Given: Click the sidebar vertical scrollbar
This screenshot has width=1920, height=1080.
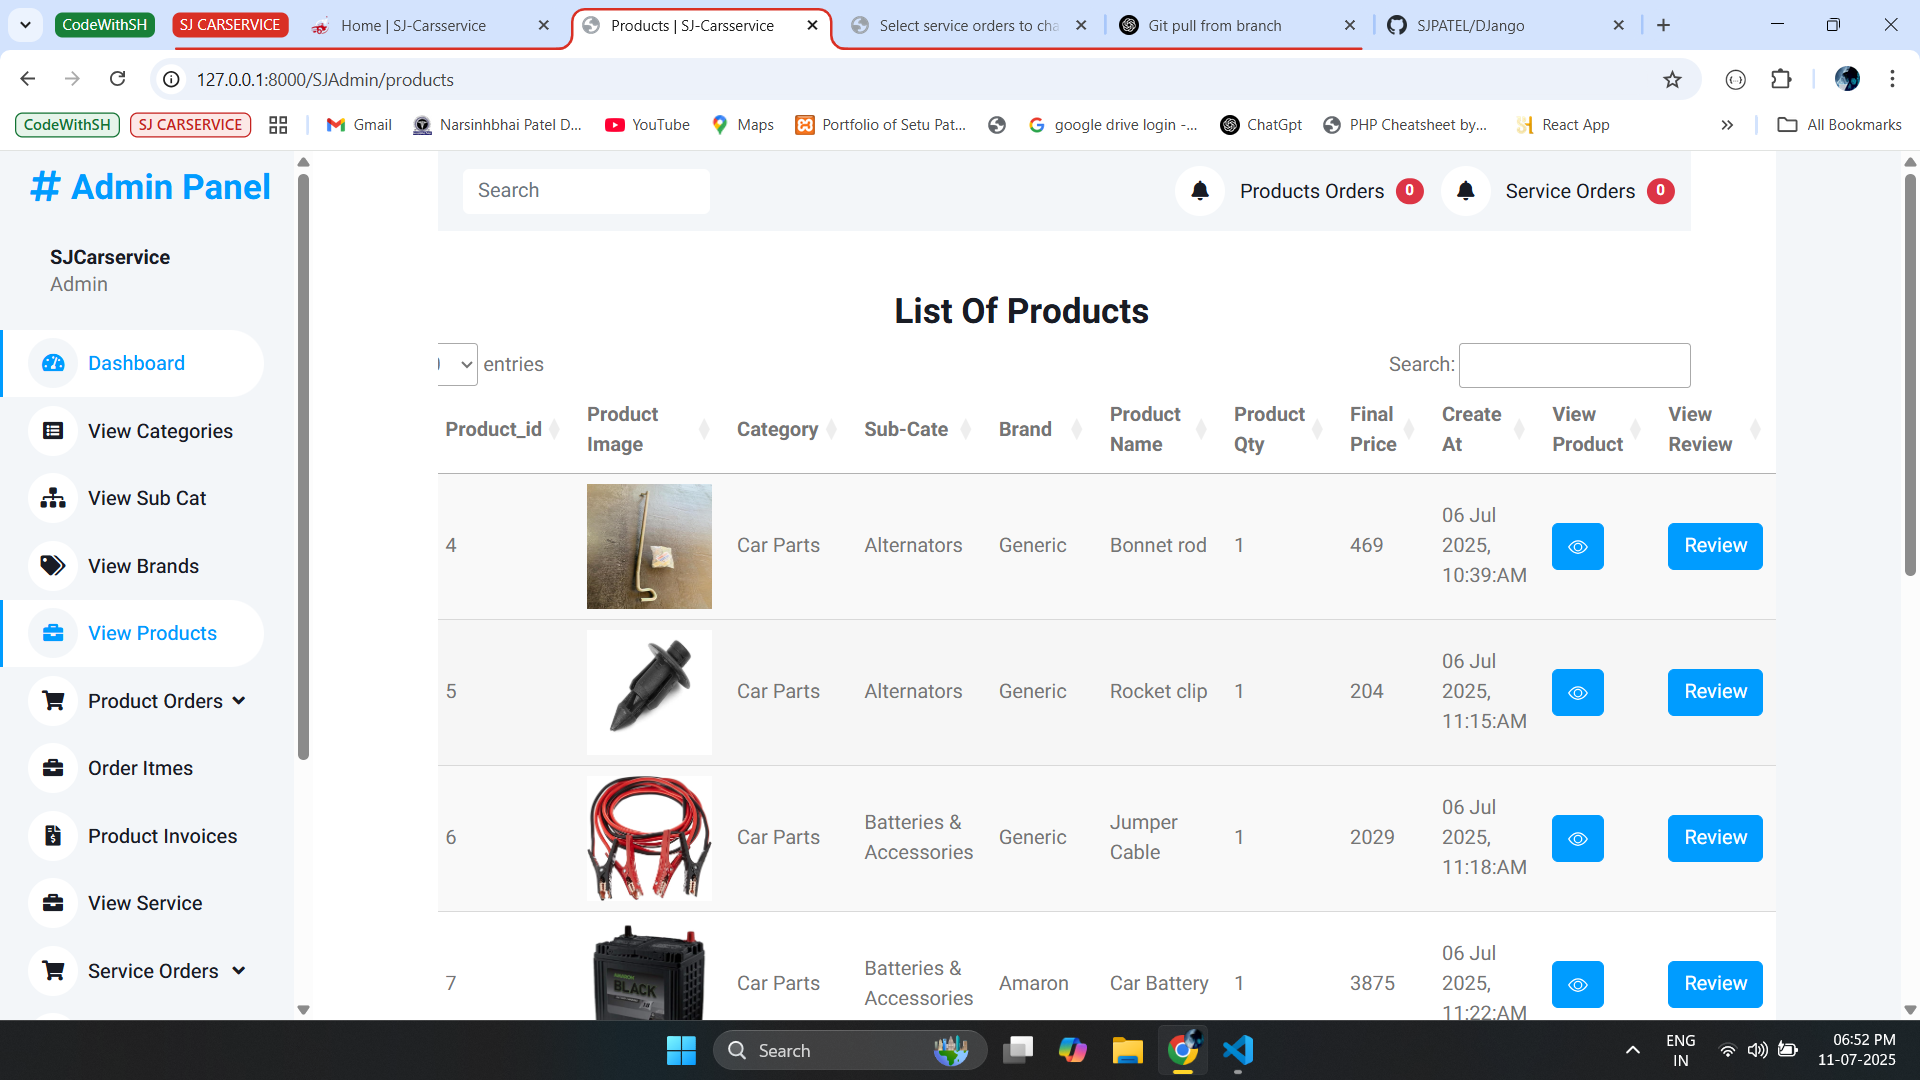Looking at the screenshot, I should pyautogui.click(x=303, y=467).
